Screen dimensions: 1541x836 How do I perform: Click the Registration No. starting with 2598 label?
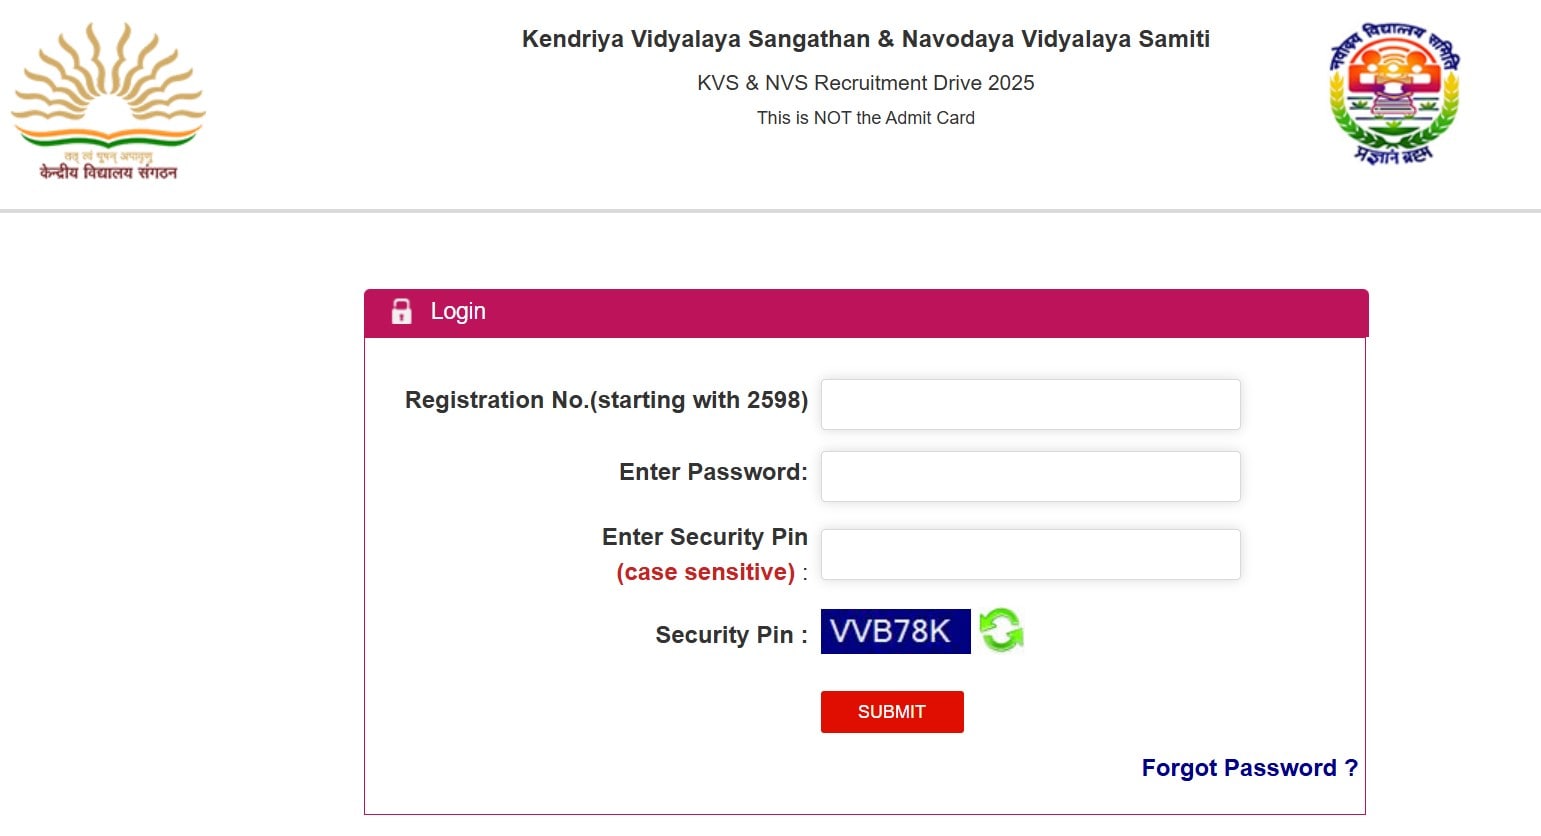tap(605, 400)
